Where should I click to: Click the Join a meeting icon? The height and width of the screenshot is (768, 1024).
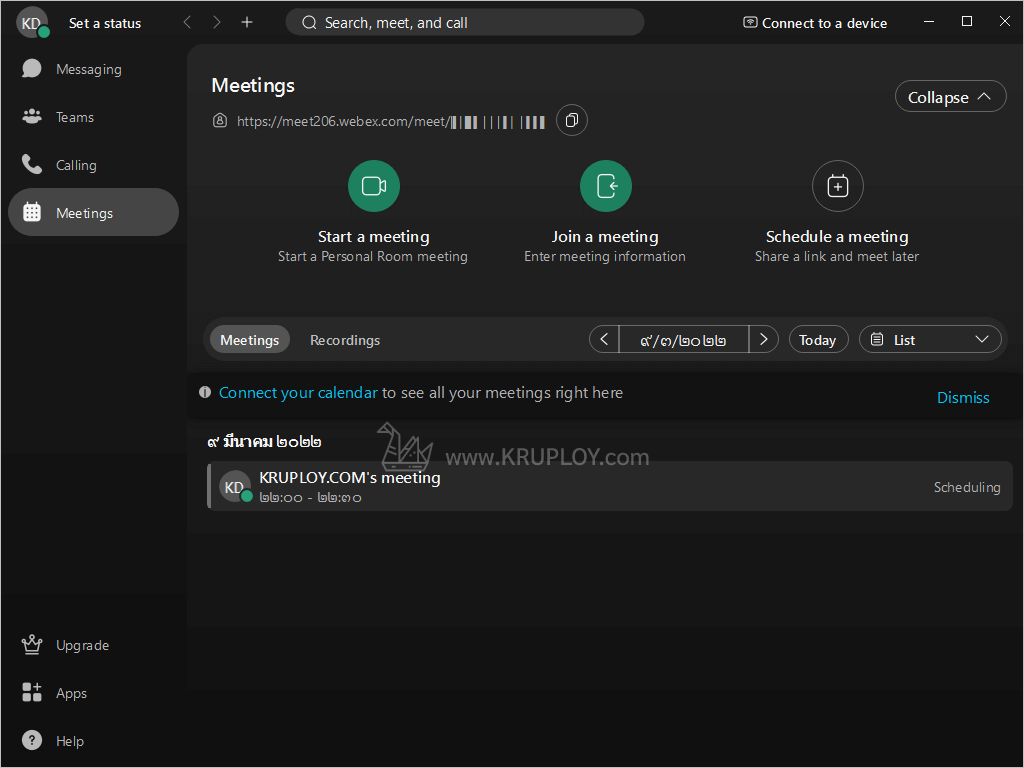click(605, 186)
